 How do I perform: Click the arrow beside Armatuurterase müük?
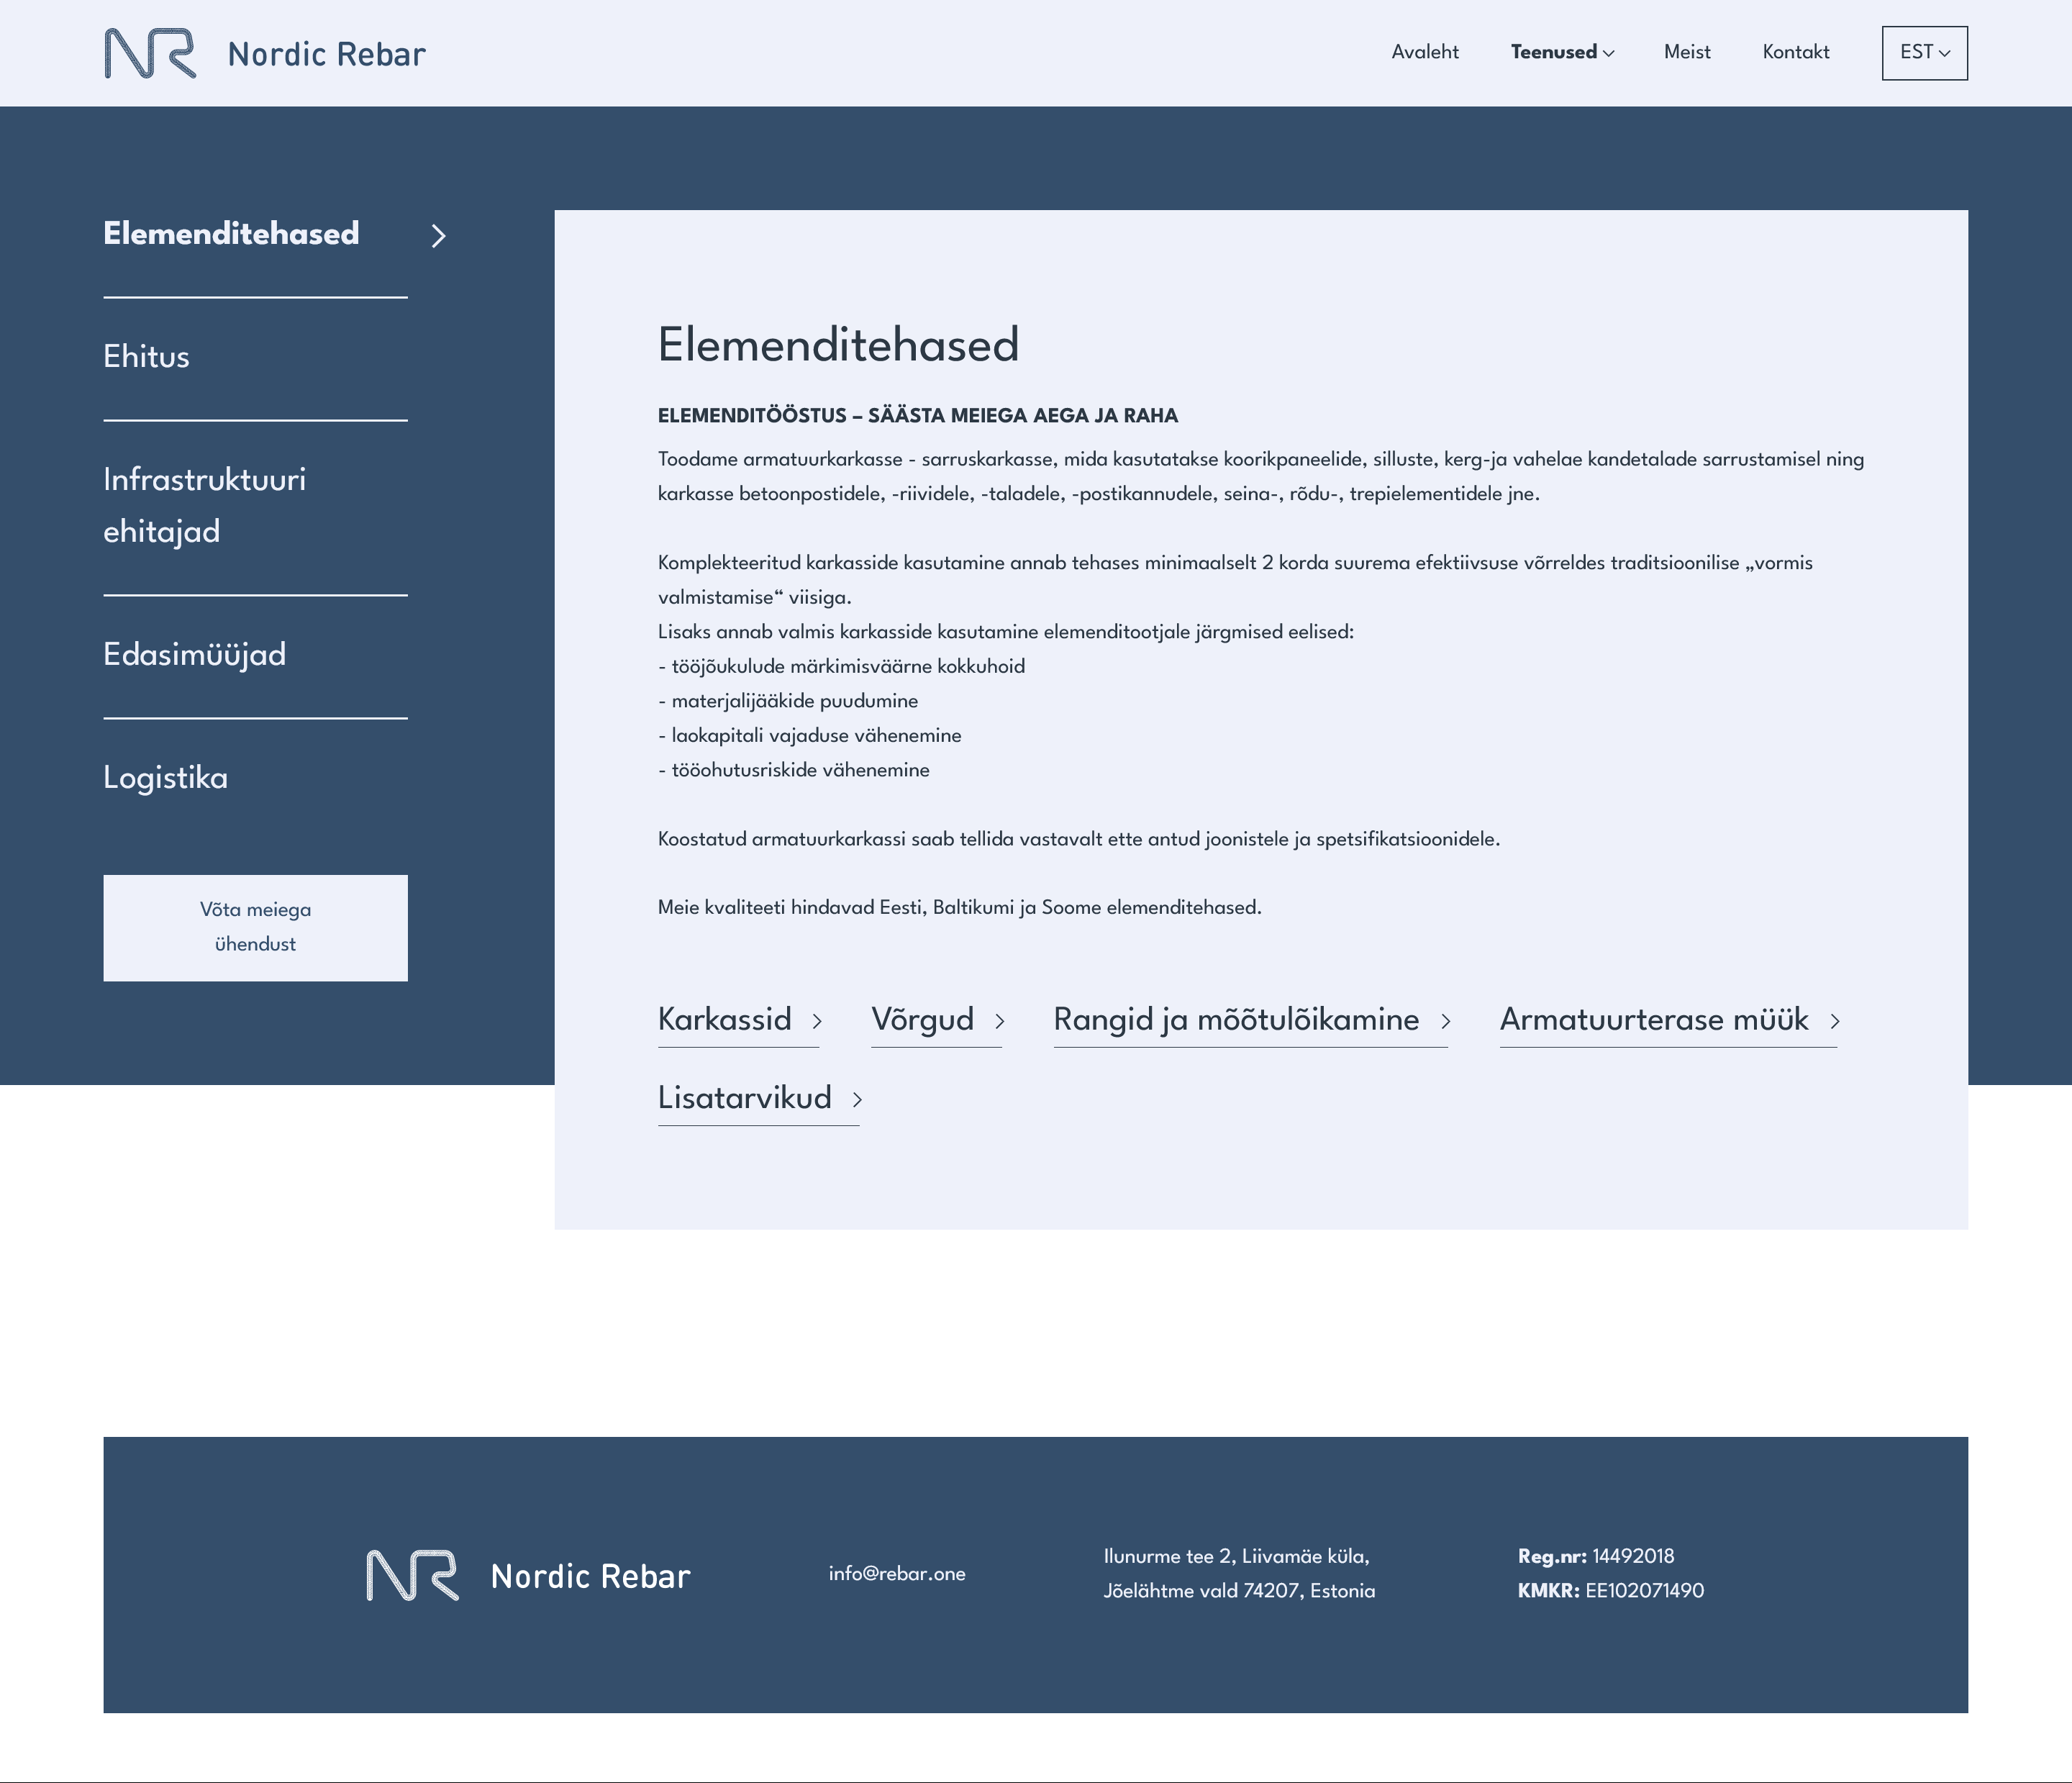point(1835,1021)
